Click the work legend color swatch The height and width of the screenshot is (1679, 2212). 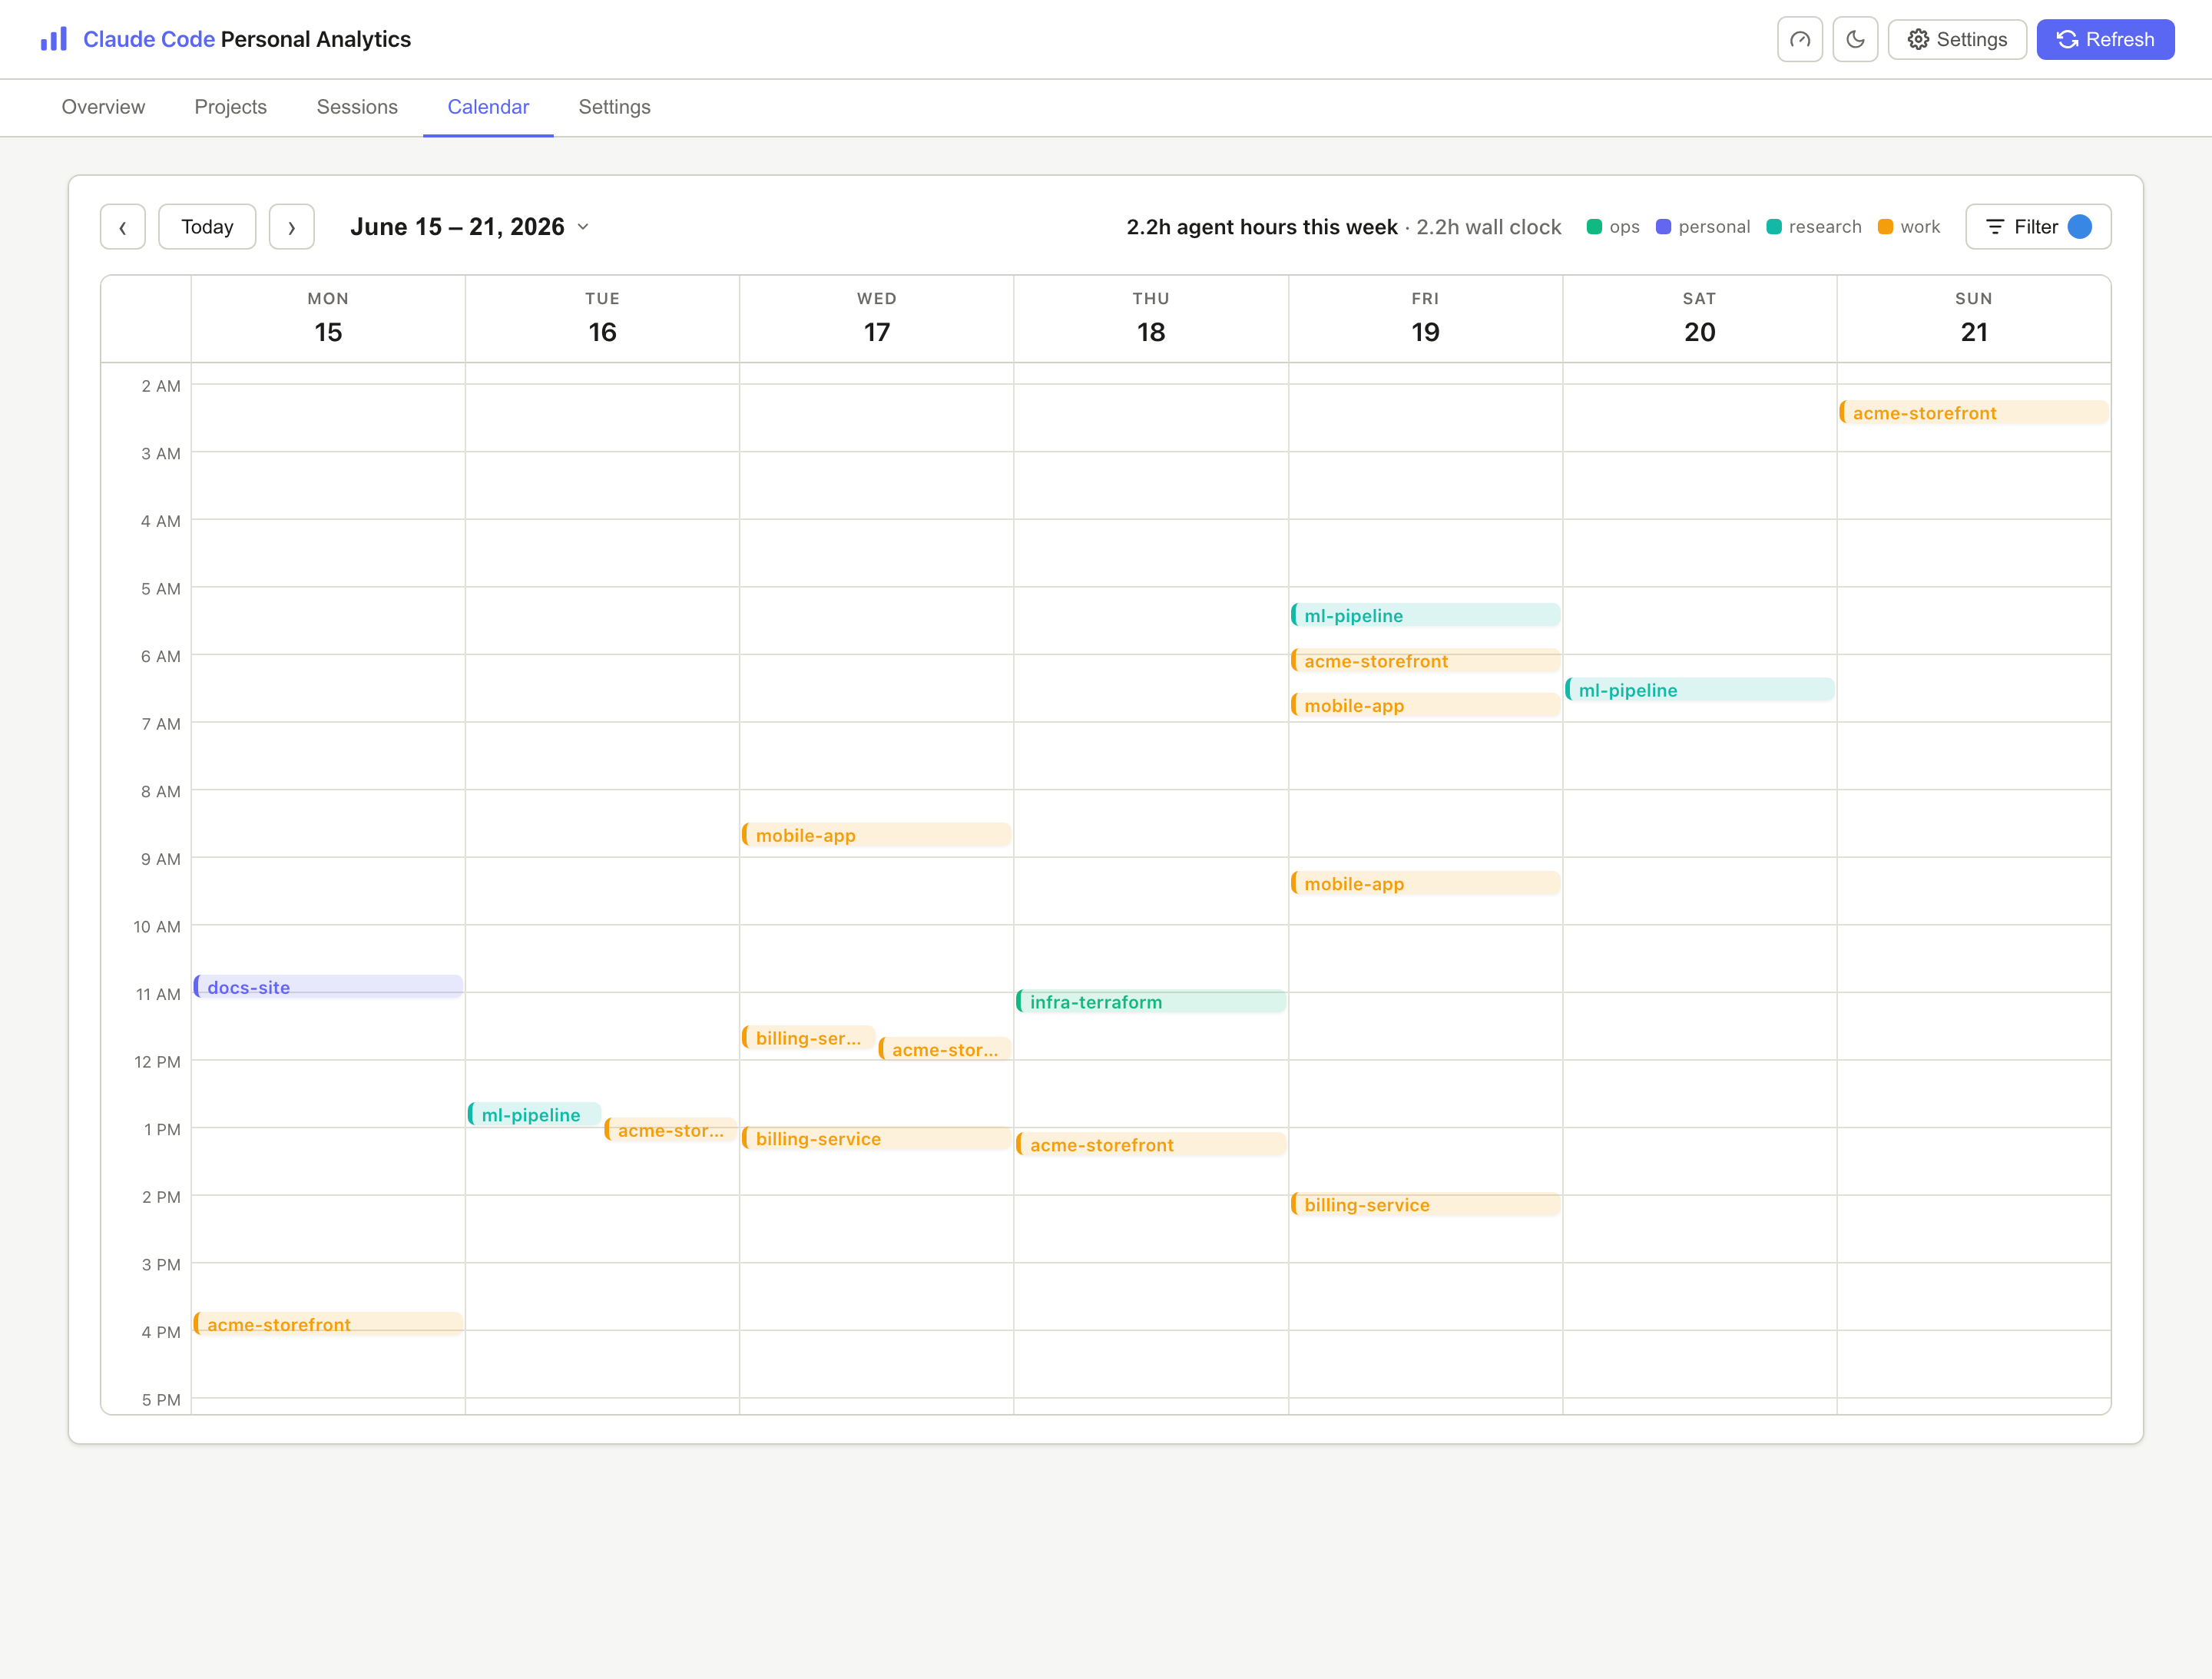click(x=1885, y=227)
